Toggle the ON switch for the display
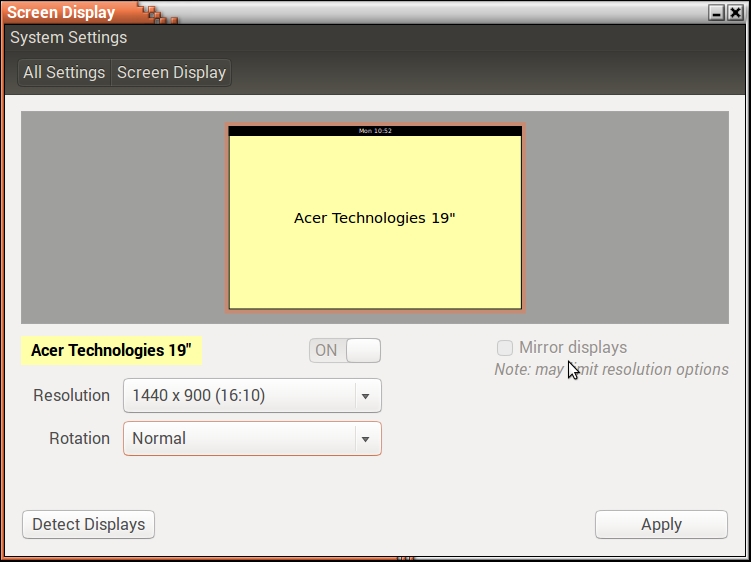The image size is (751, 562). pos(345,350)
